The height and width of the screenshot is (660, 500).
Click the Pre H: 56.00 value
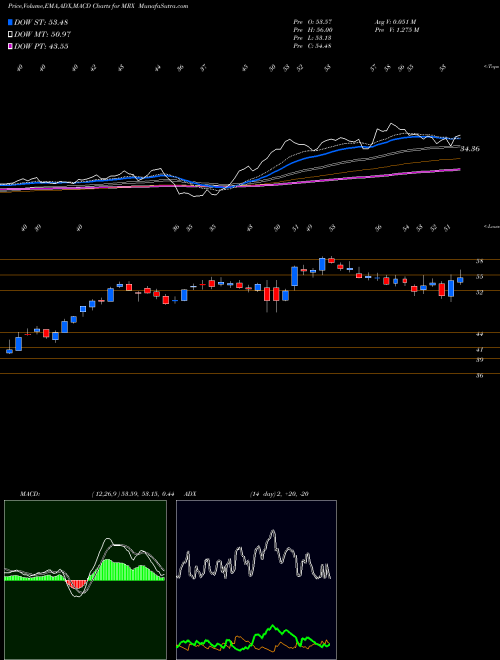click(x=313, y=29)
